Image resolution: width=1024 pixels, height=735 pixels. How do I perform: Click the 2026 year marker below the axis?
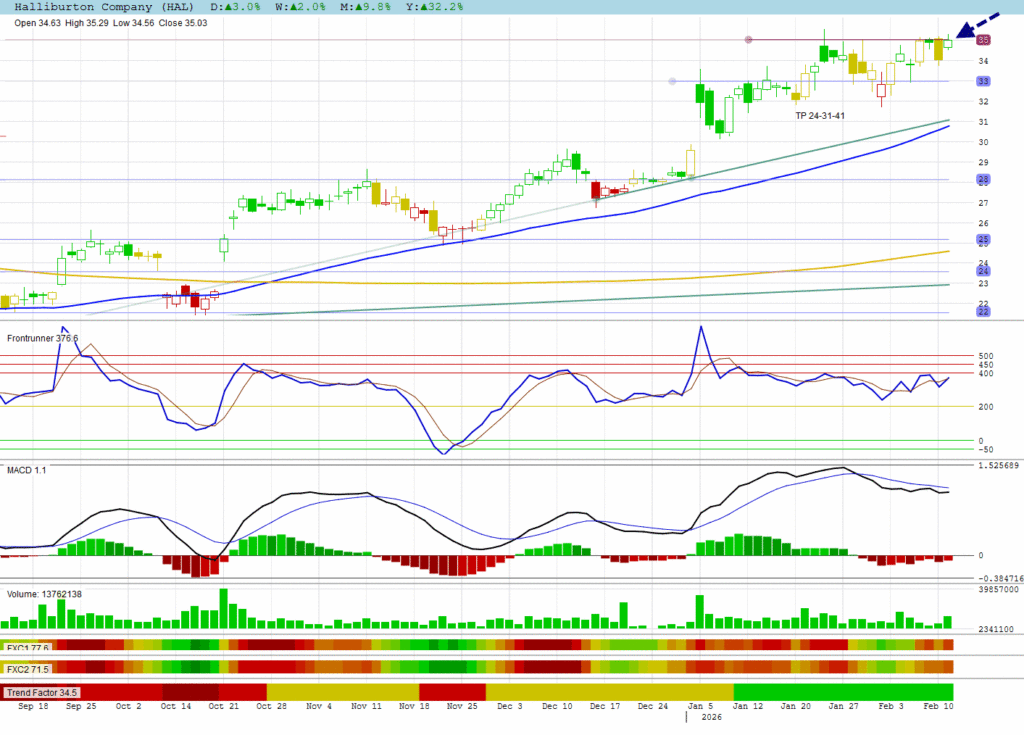pyautogui.click(x=711, y=718)
